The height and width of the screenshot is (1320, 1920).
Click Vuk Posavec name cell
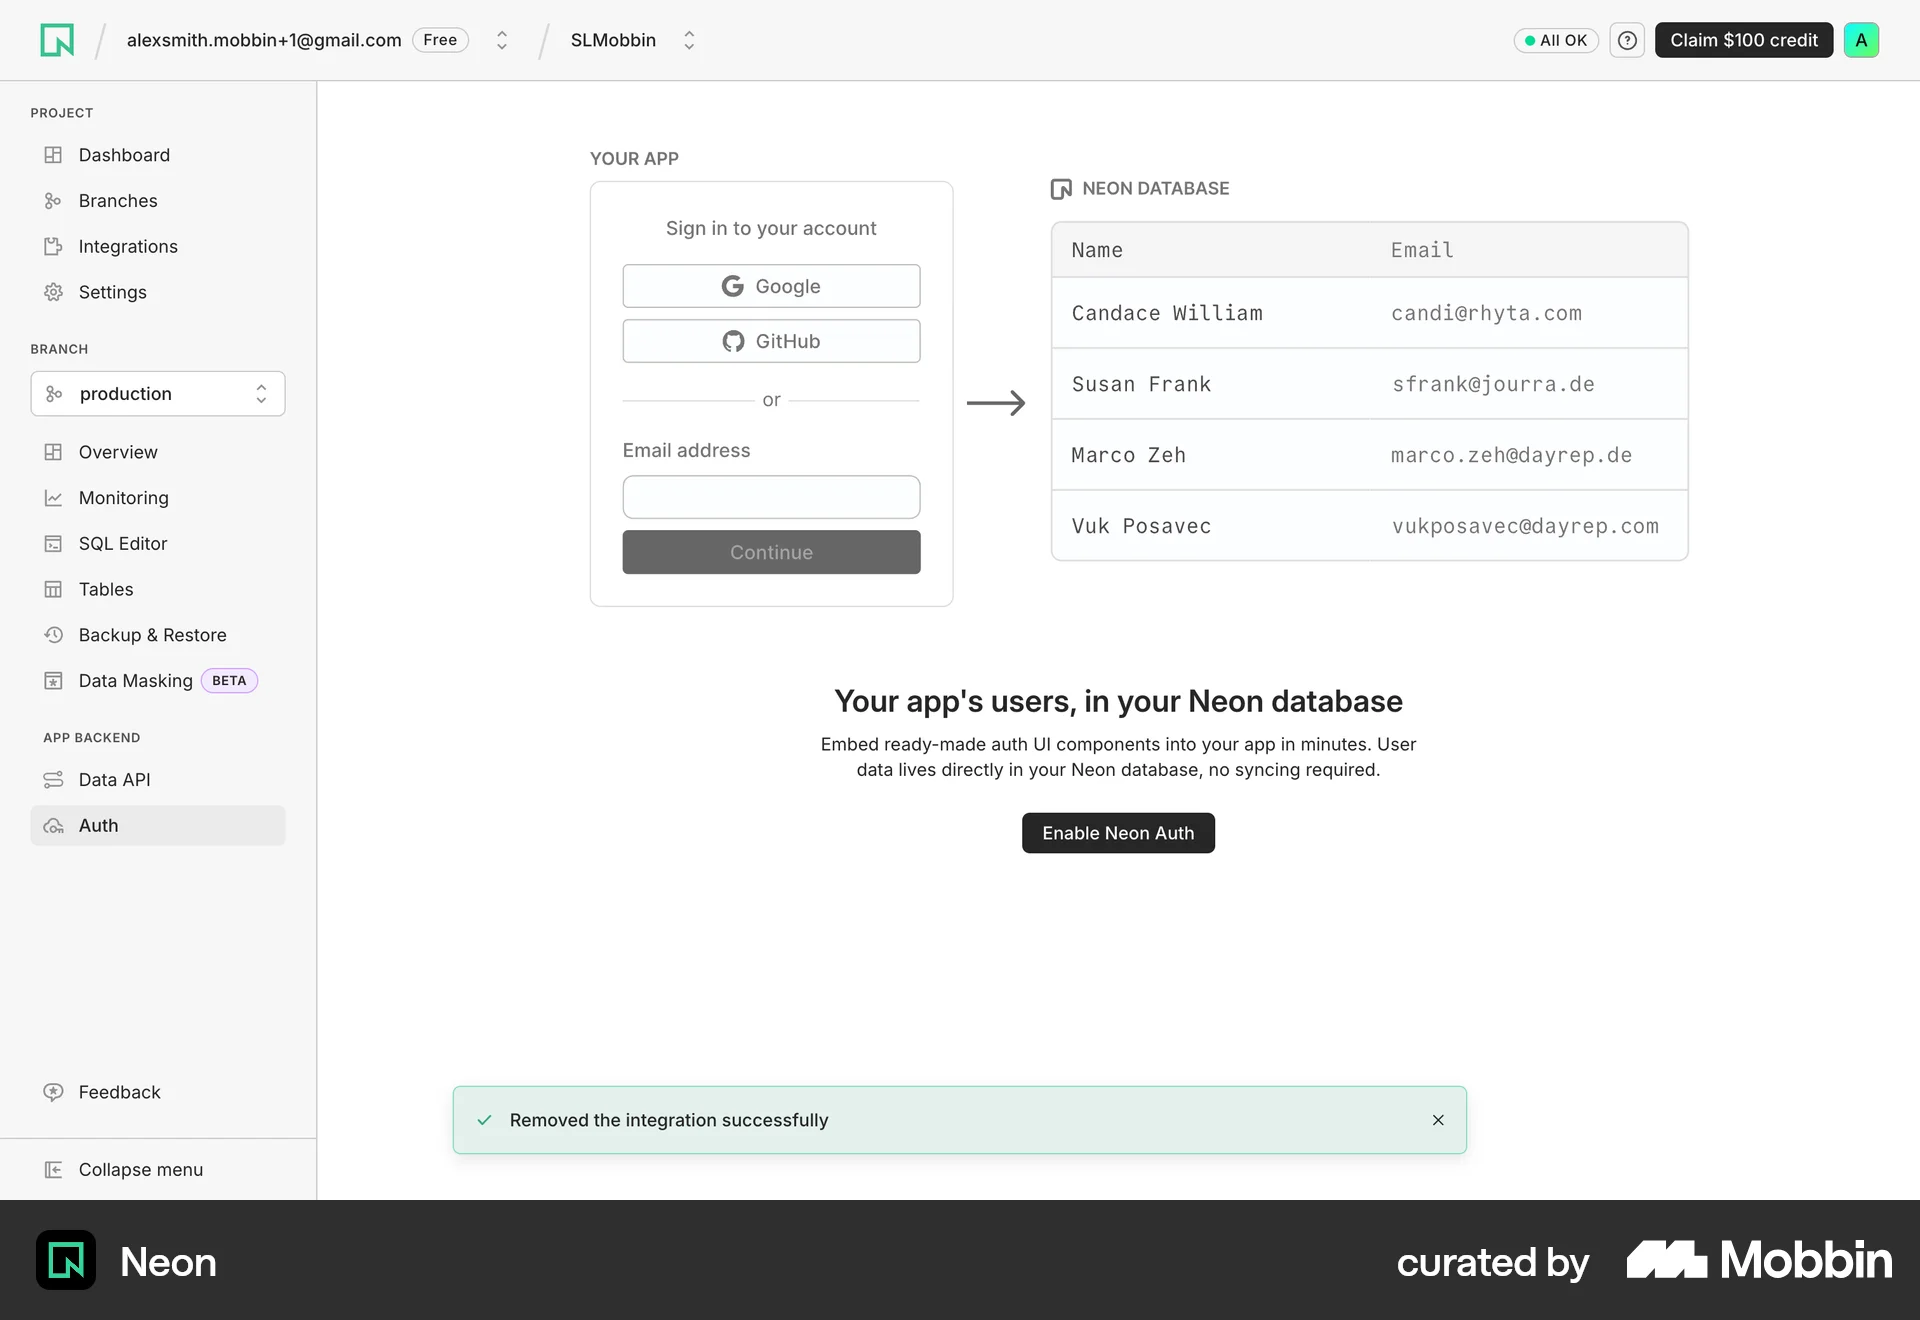[1141, 526]
